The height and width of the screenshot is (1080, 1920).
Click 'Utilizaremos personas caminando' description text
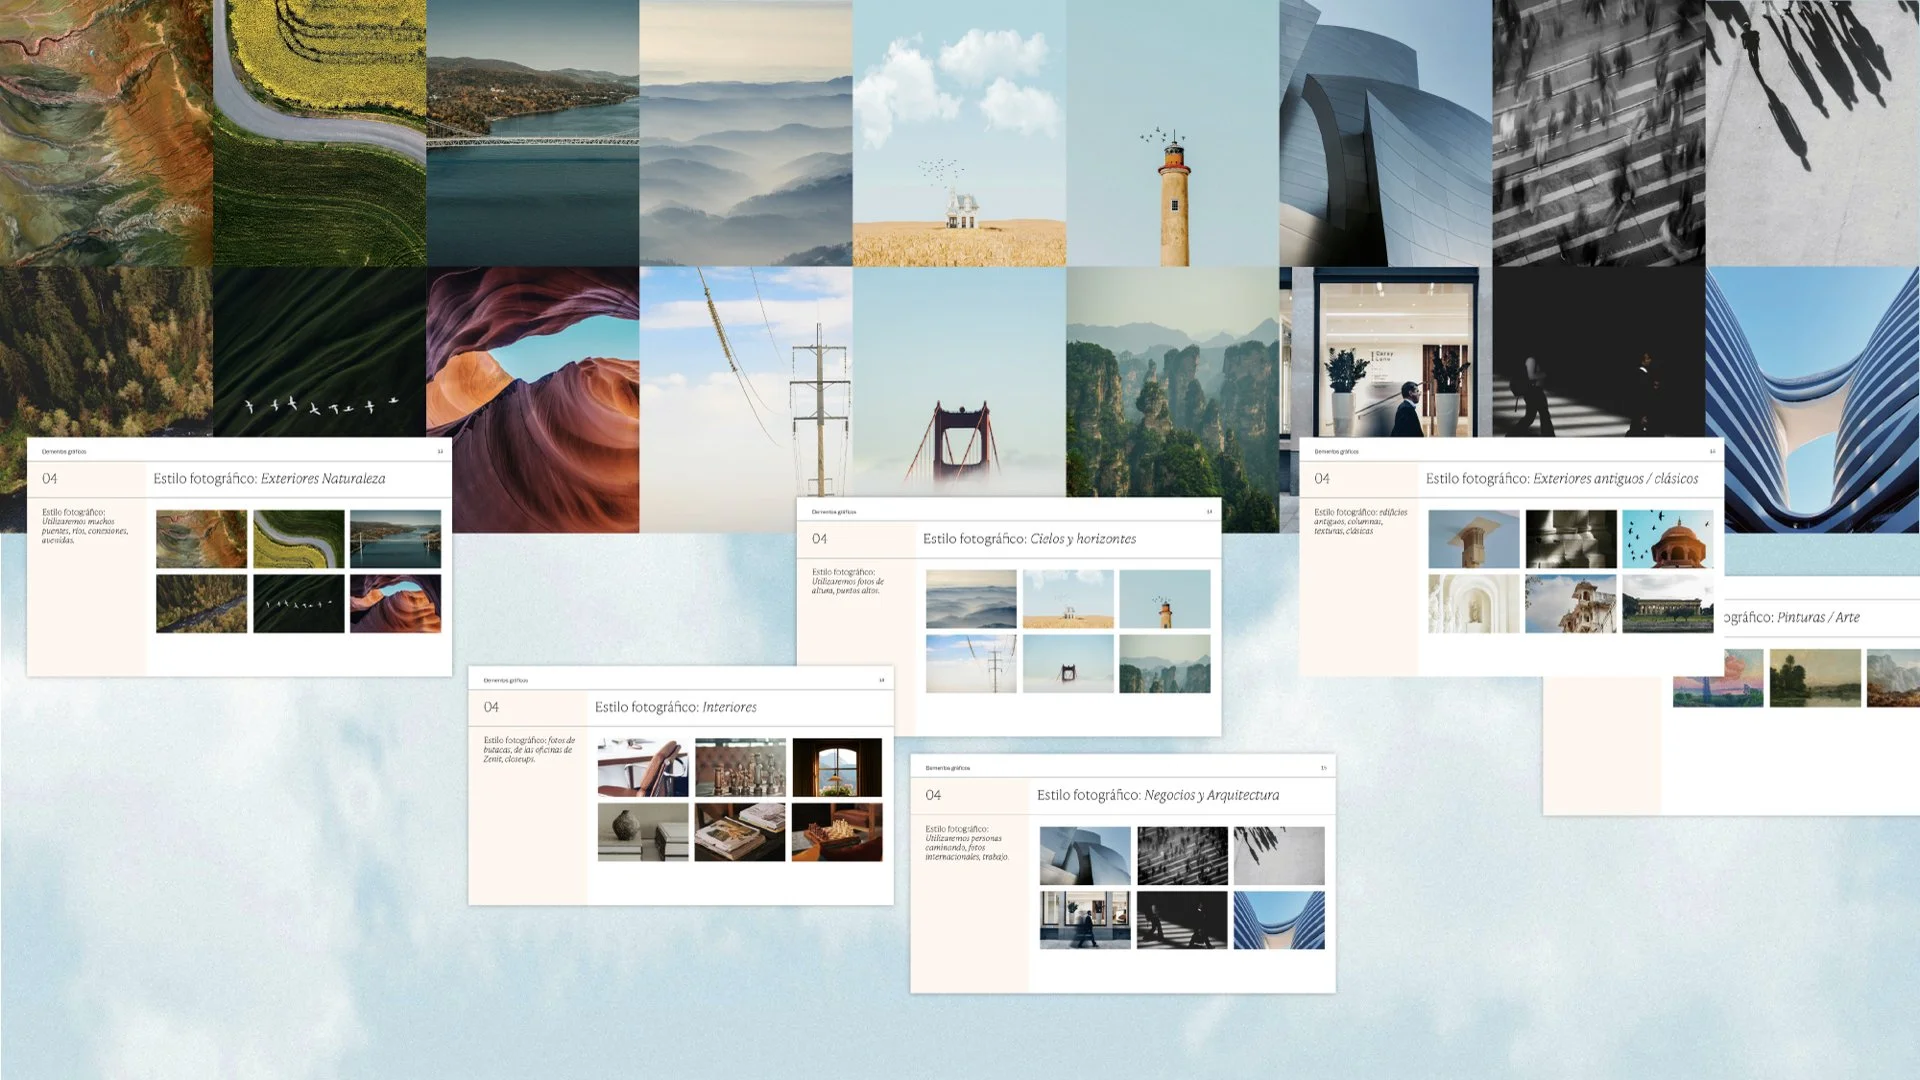(967, 843)
